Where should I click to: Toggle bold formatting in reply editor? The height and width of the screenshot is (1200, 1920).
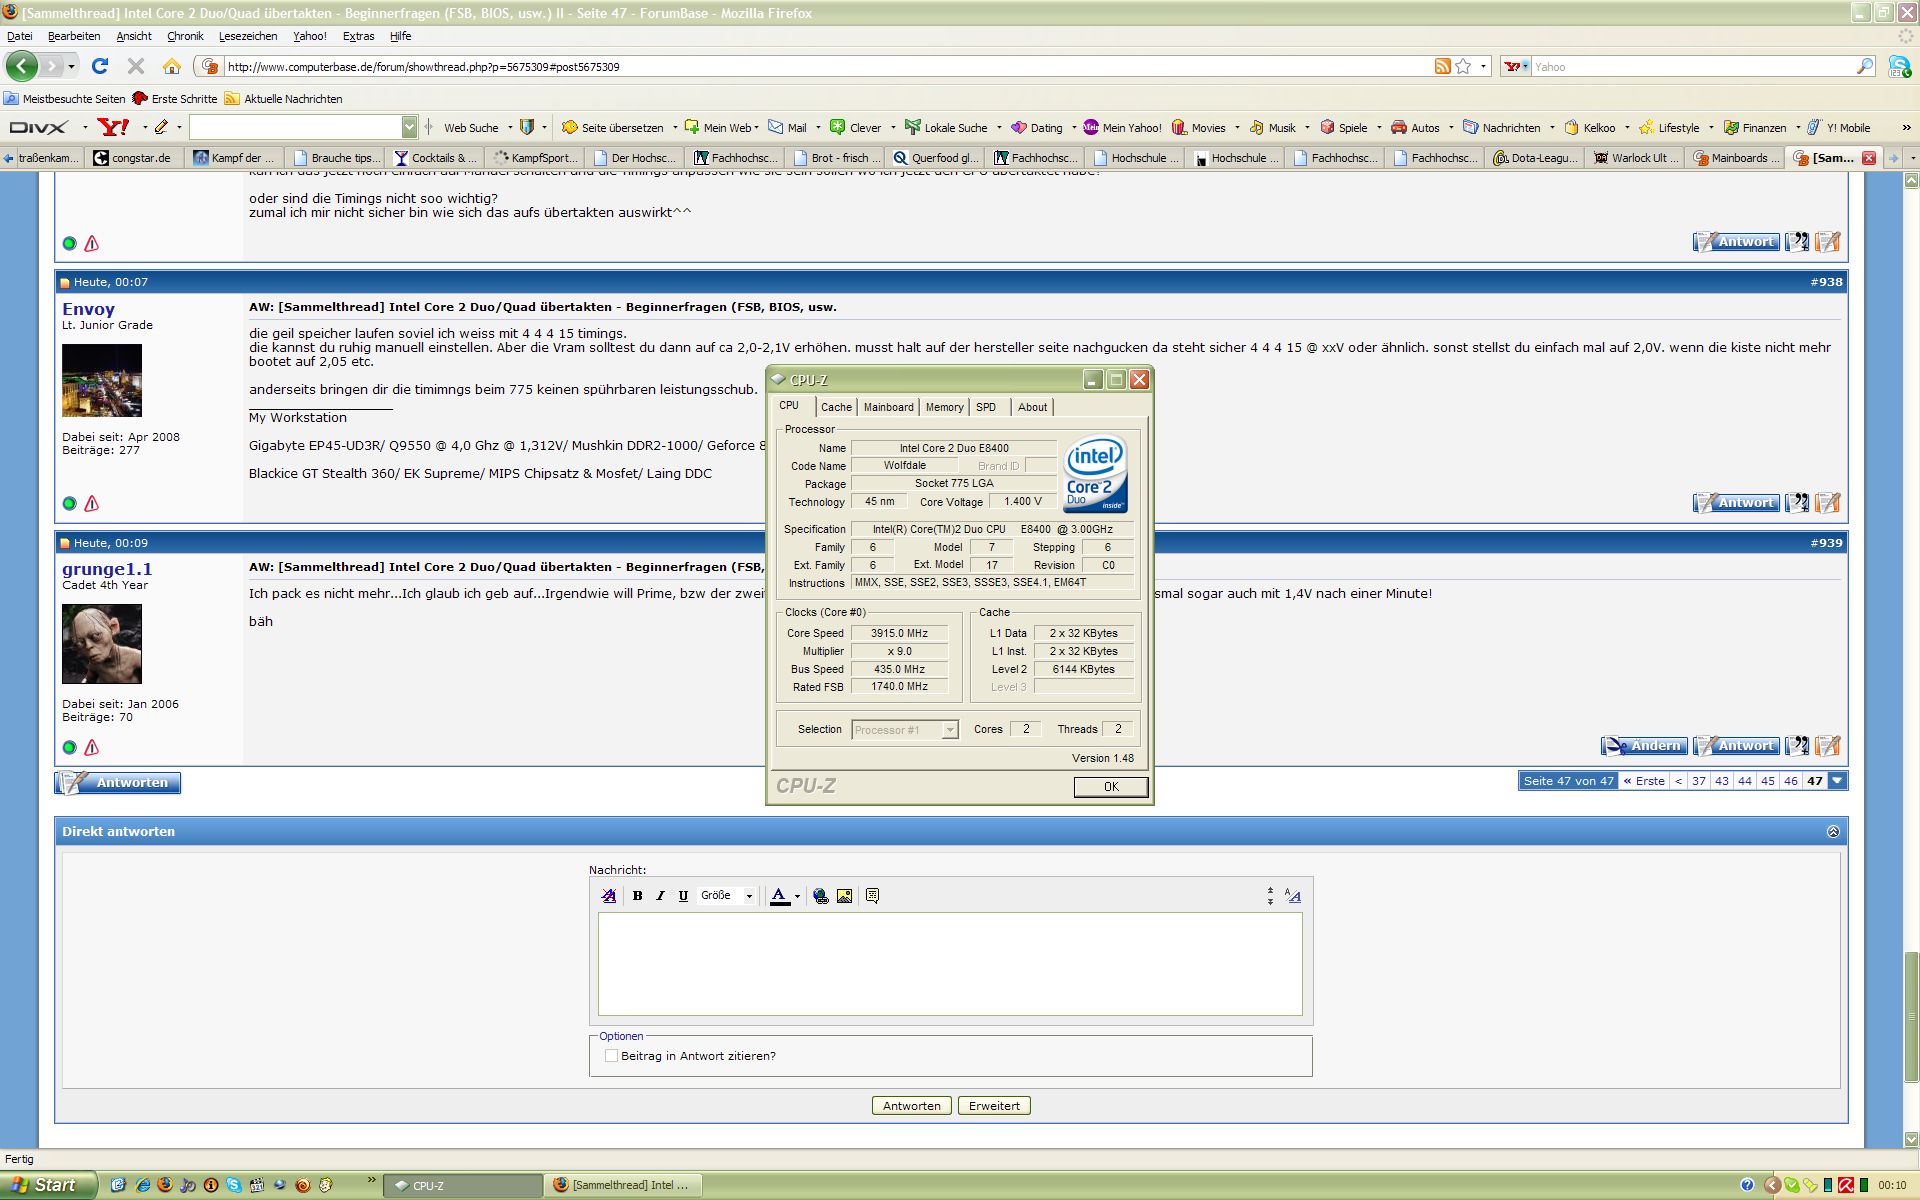pyautogui.click(x=637, y=896)
